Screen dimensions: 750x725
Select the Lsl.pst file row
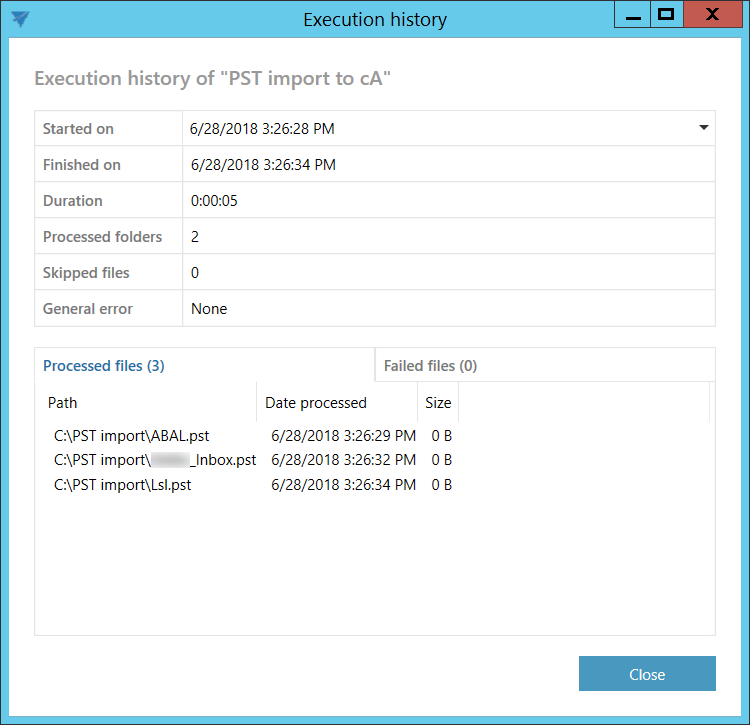(x=123, y=485)
